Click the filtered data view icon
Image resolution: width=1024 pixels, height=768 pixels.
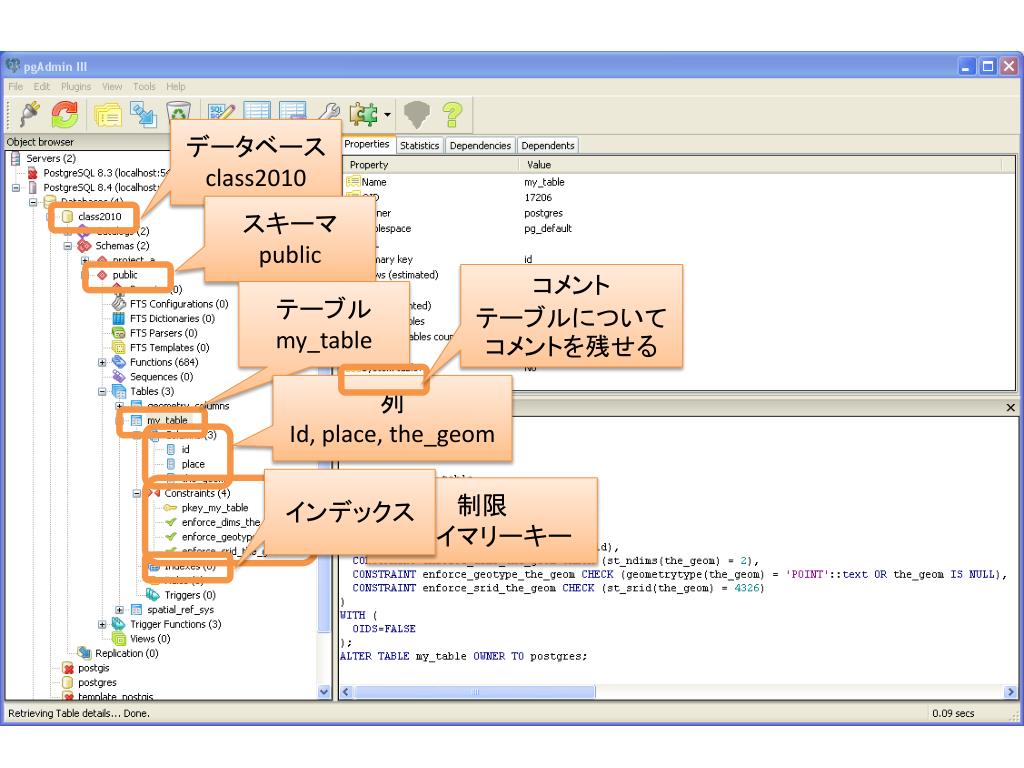coord(292,110)
